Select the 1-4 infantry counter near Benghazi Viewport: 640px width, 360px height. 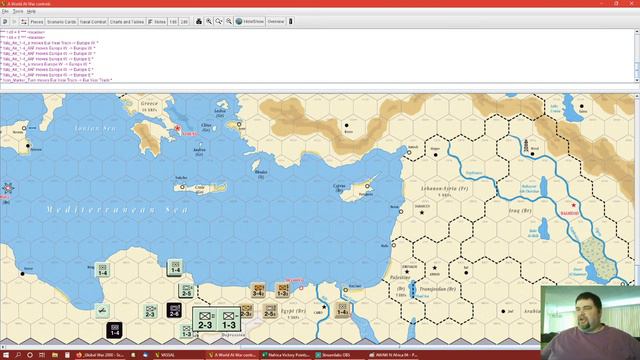pyautogui.click(x=102, y=270)
